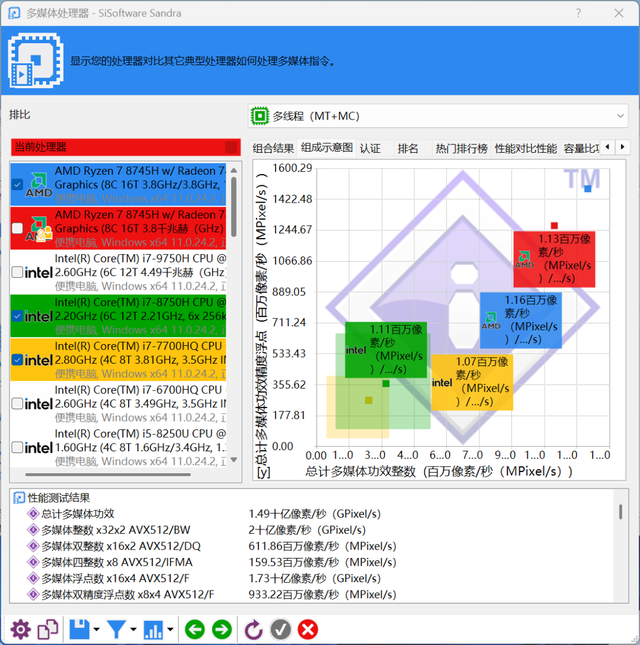Check the Intel Core i5-8250U checkbox

pyautogui.click(x=17, y=447)
